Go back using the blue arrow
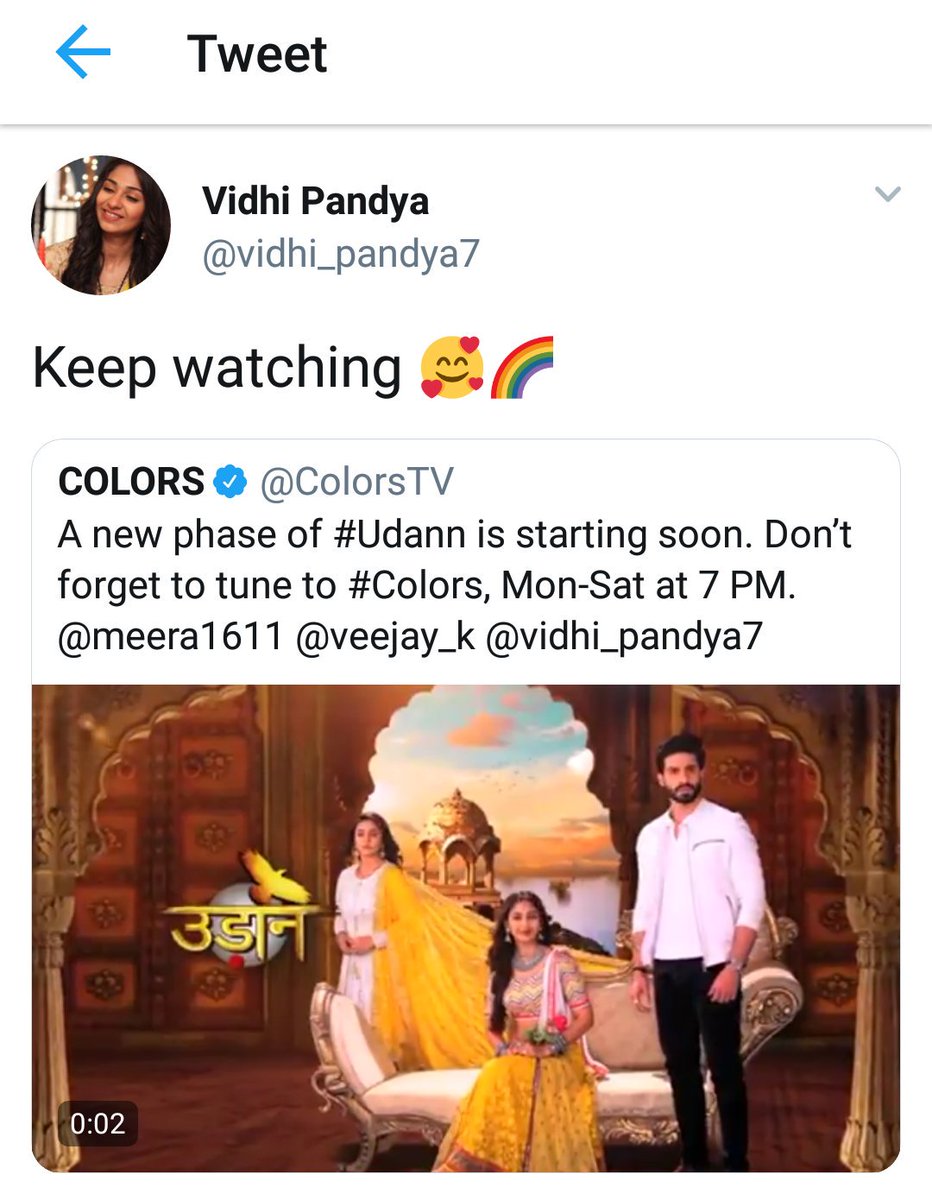 [x=82, y=53]
